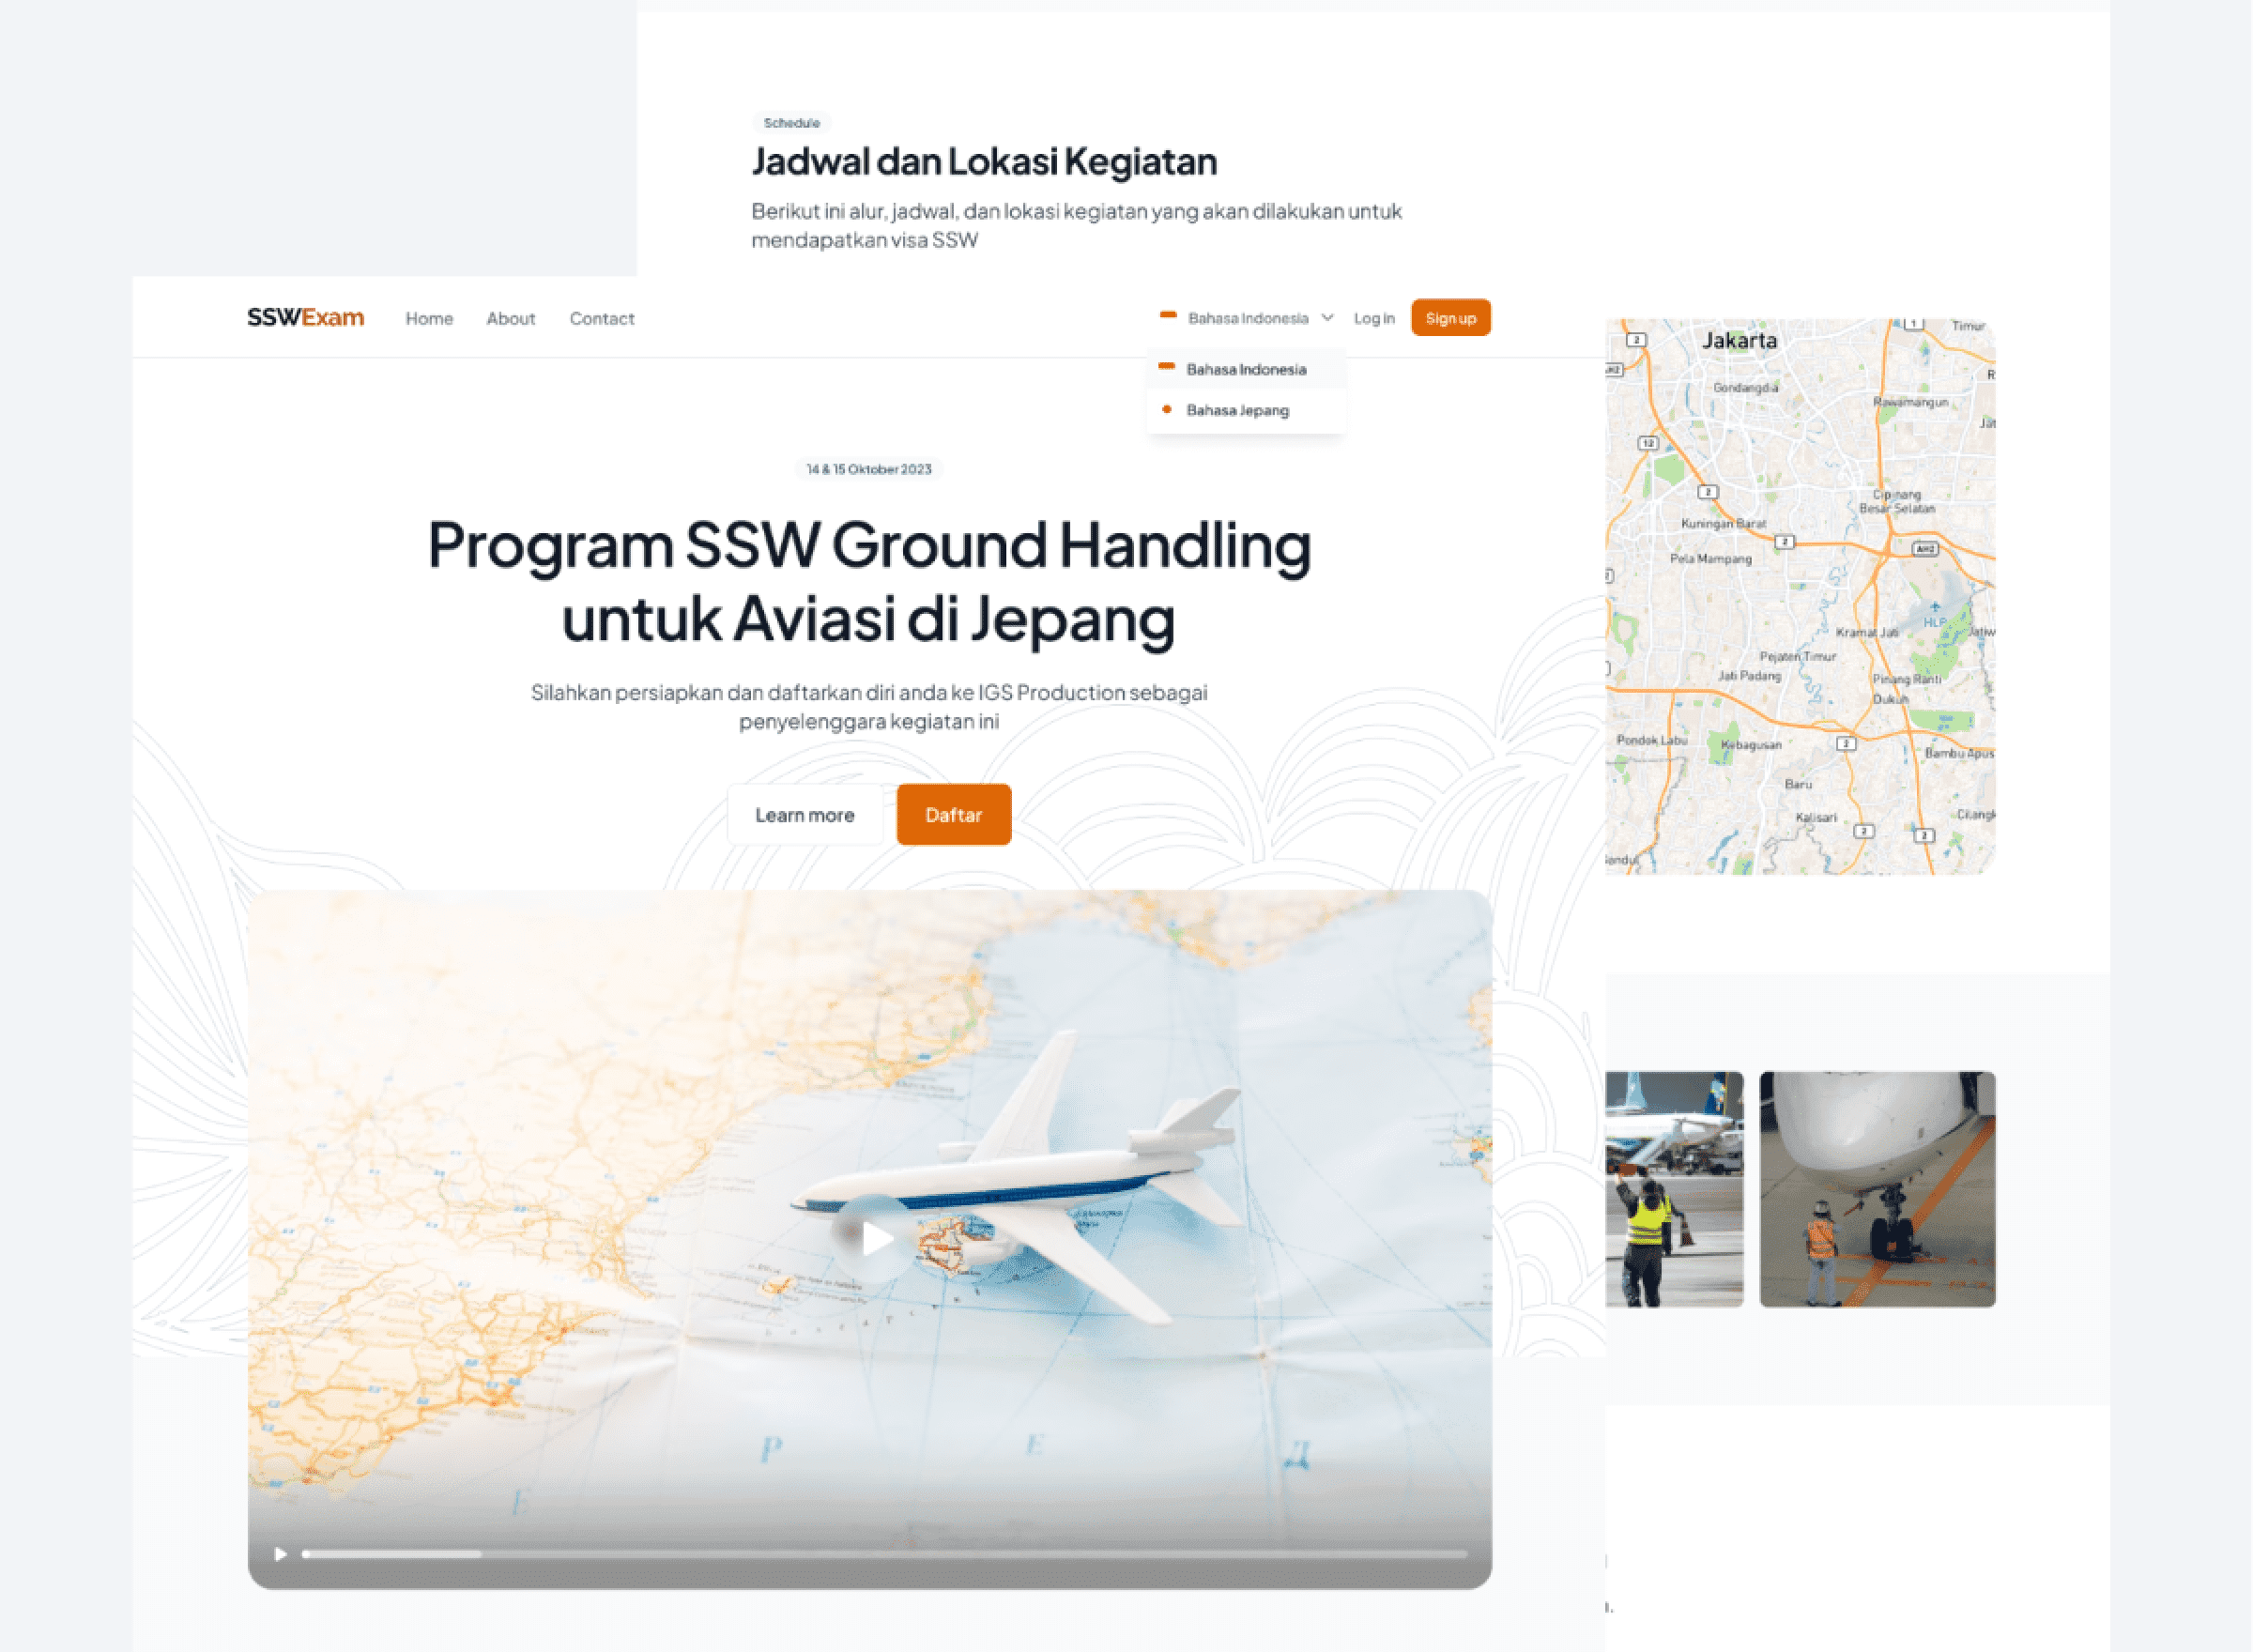Select Bahasa Indonesia from language dropdown

1249,369
